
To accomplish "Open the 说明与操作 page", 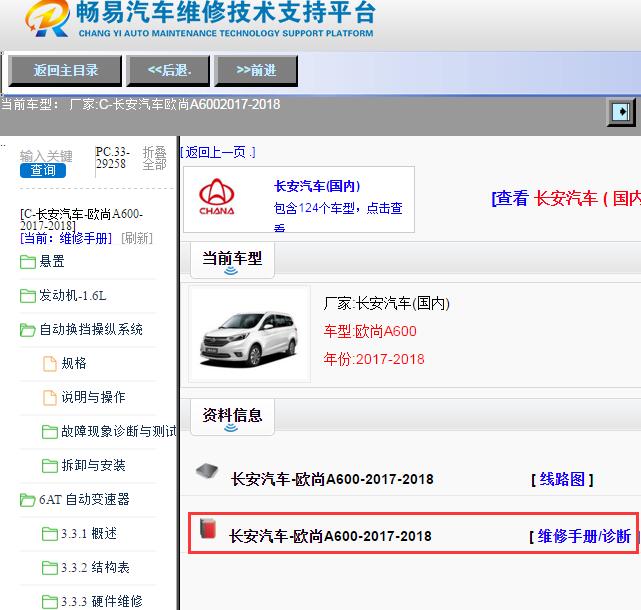I will (x=93, y=397).
